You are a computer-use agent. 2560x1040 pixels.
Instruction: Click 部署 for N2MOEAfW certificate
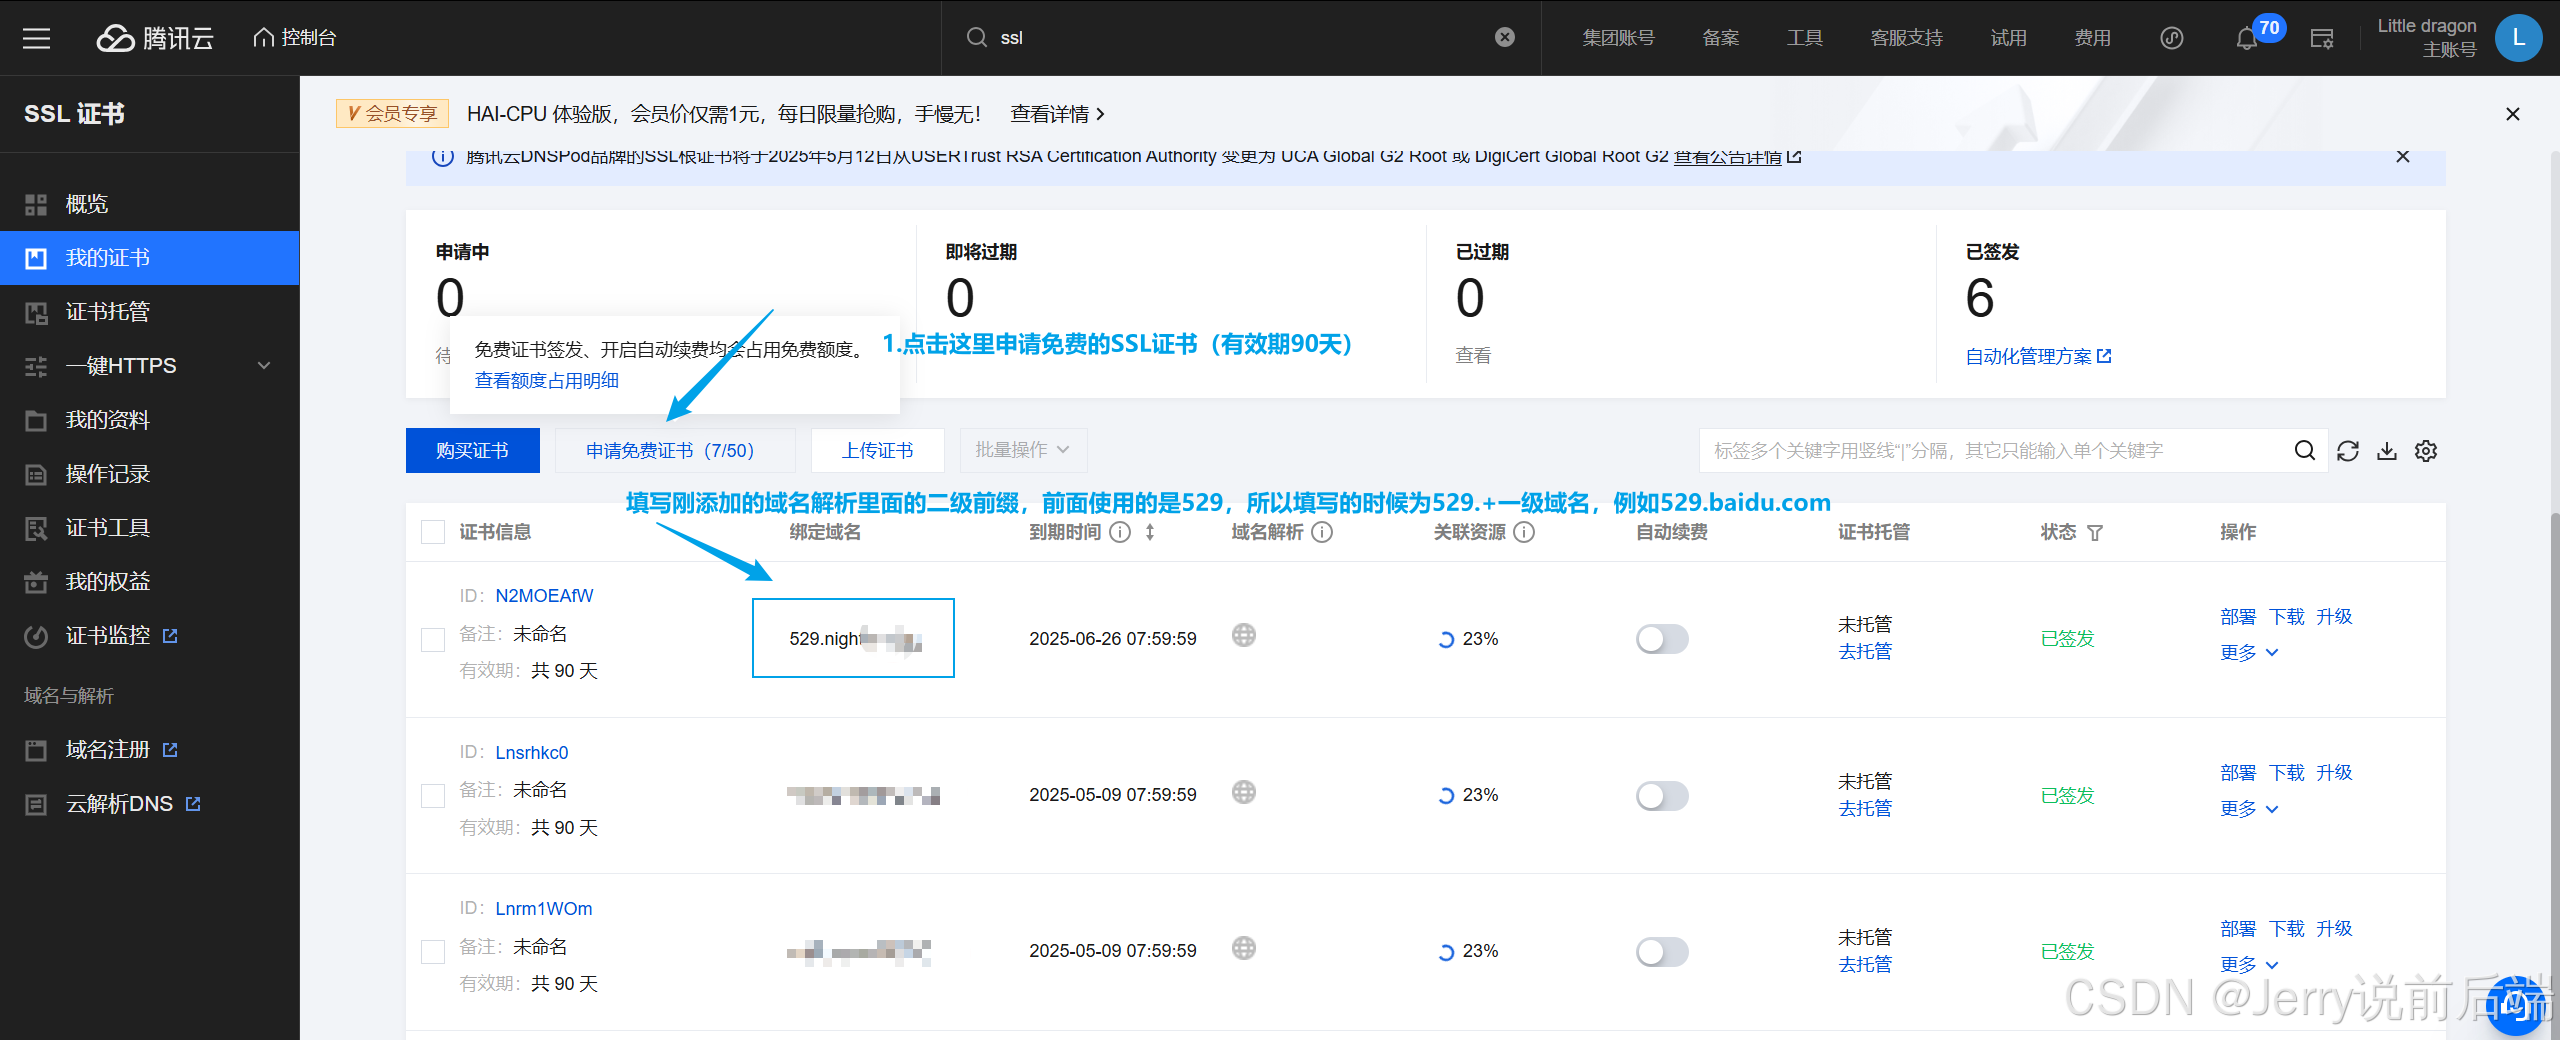tap(2238, 617)
